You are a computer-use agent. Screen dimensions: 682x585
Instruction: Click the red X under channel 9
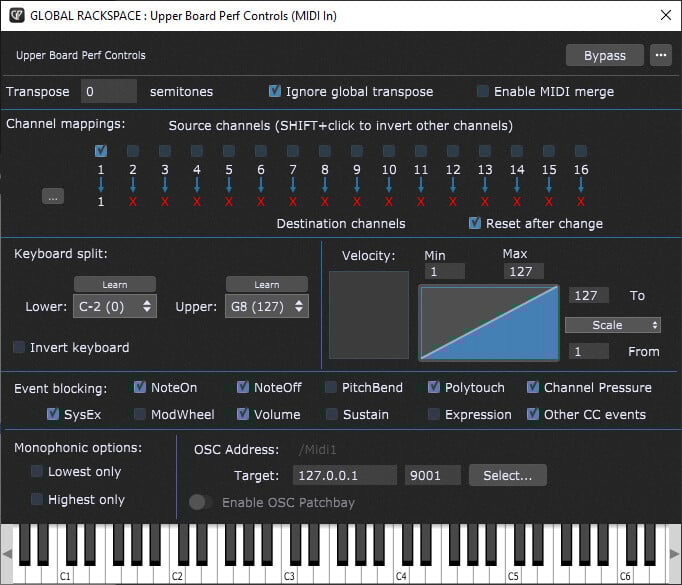click(357, 202)
